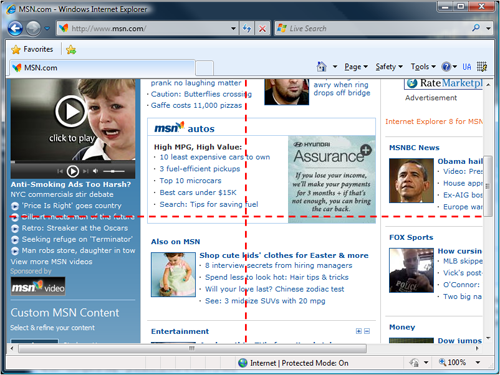The image size is (500, 375).
Task: Click the FOX Sports police photo thumbnail
Action: (411, 270)
